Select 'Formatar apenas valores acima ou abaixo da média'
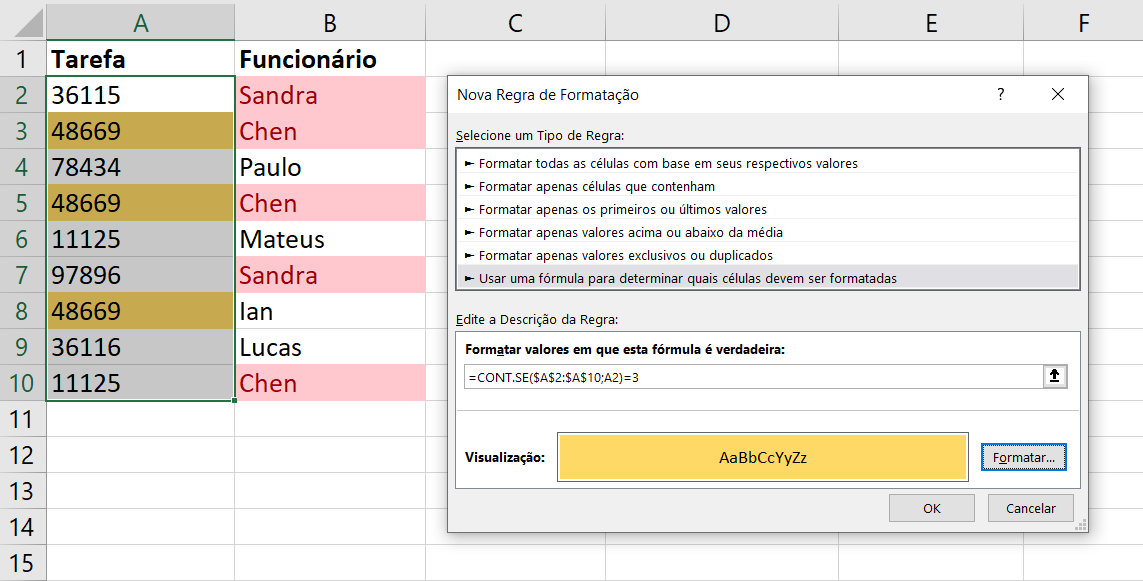 pyautogui.click(x=767, y=232)
